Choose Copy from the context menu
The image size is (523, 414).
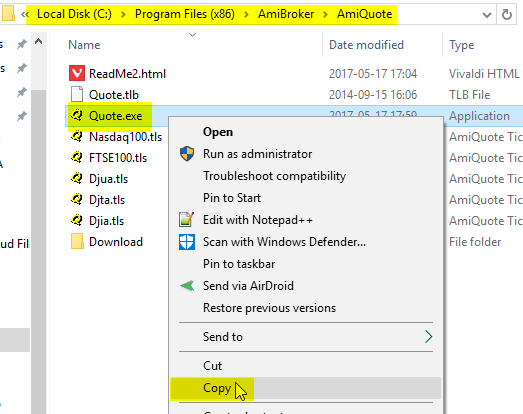217,388
